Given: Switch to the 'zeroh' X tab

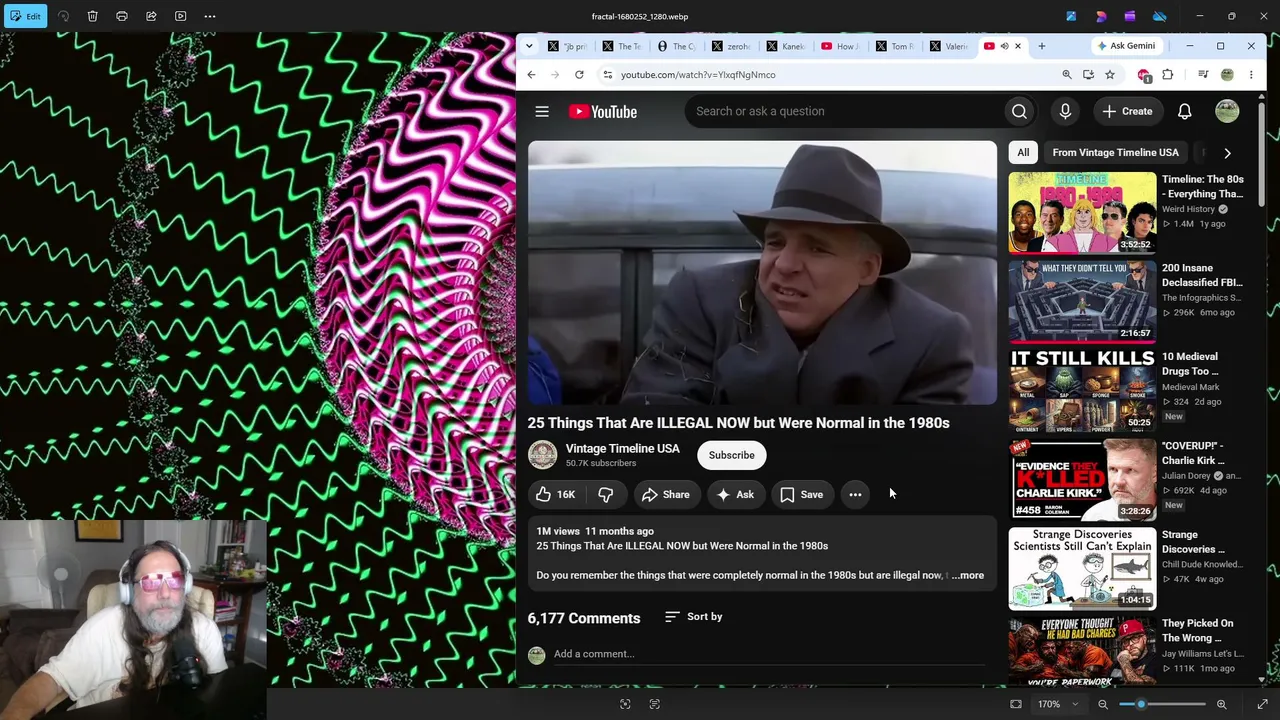Looking at the screenshot, I should click(x=733, y=46).
